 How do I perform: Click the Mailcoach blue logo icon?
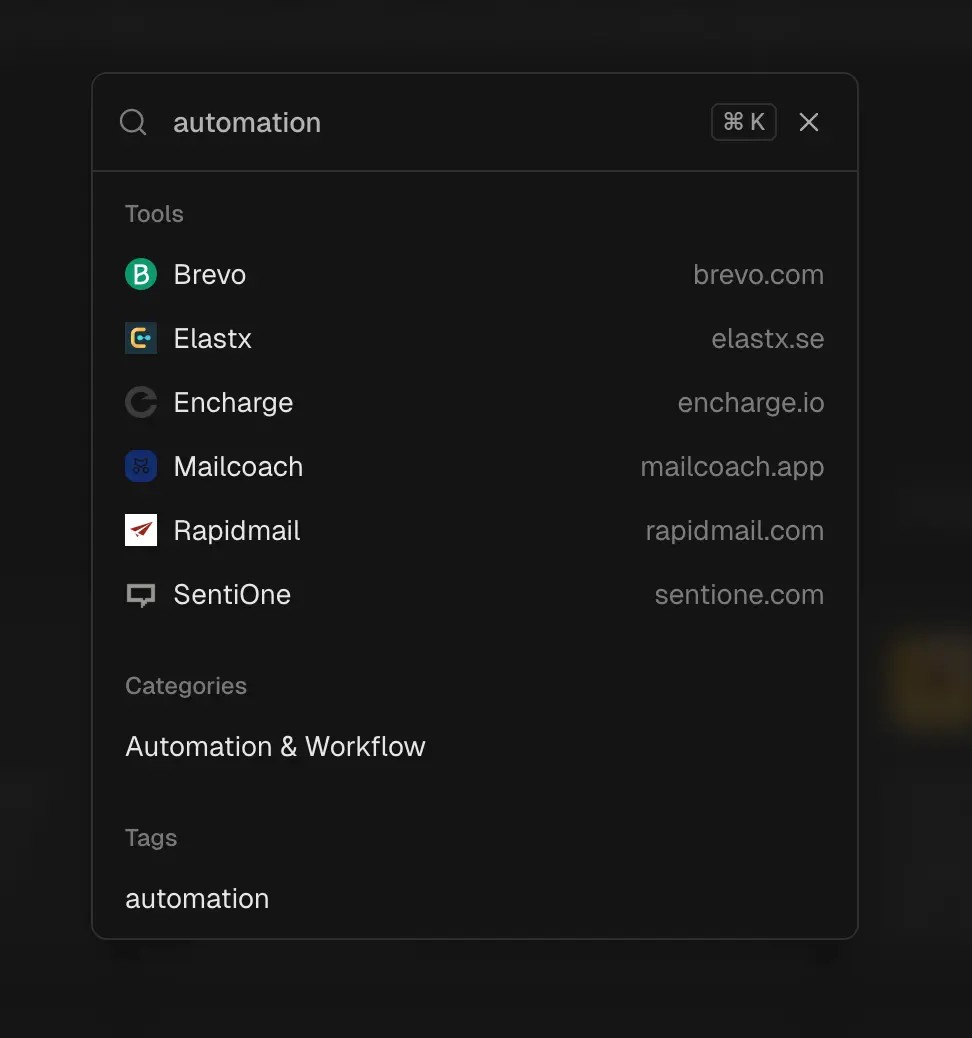[141, 466]
